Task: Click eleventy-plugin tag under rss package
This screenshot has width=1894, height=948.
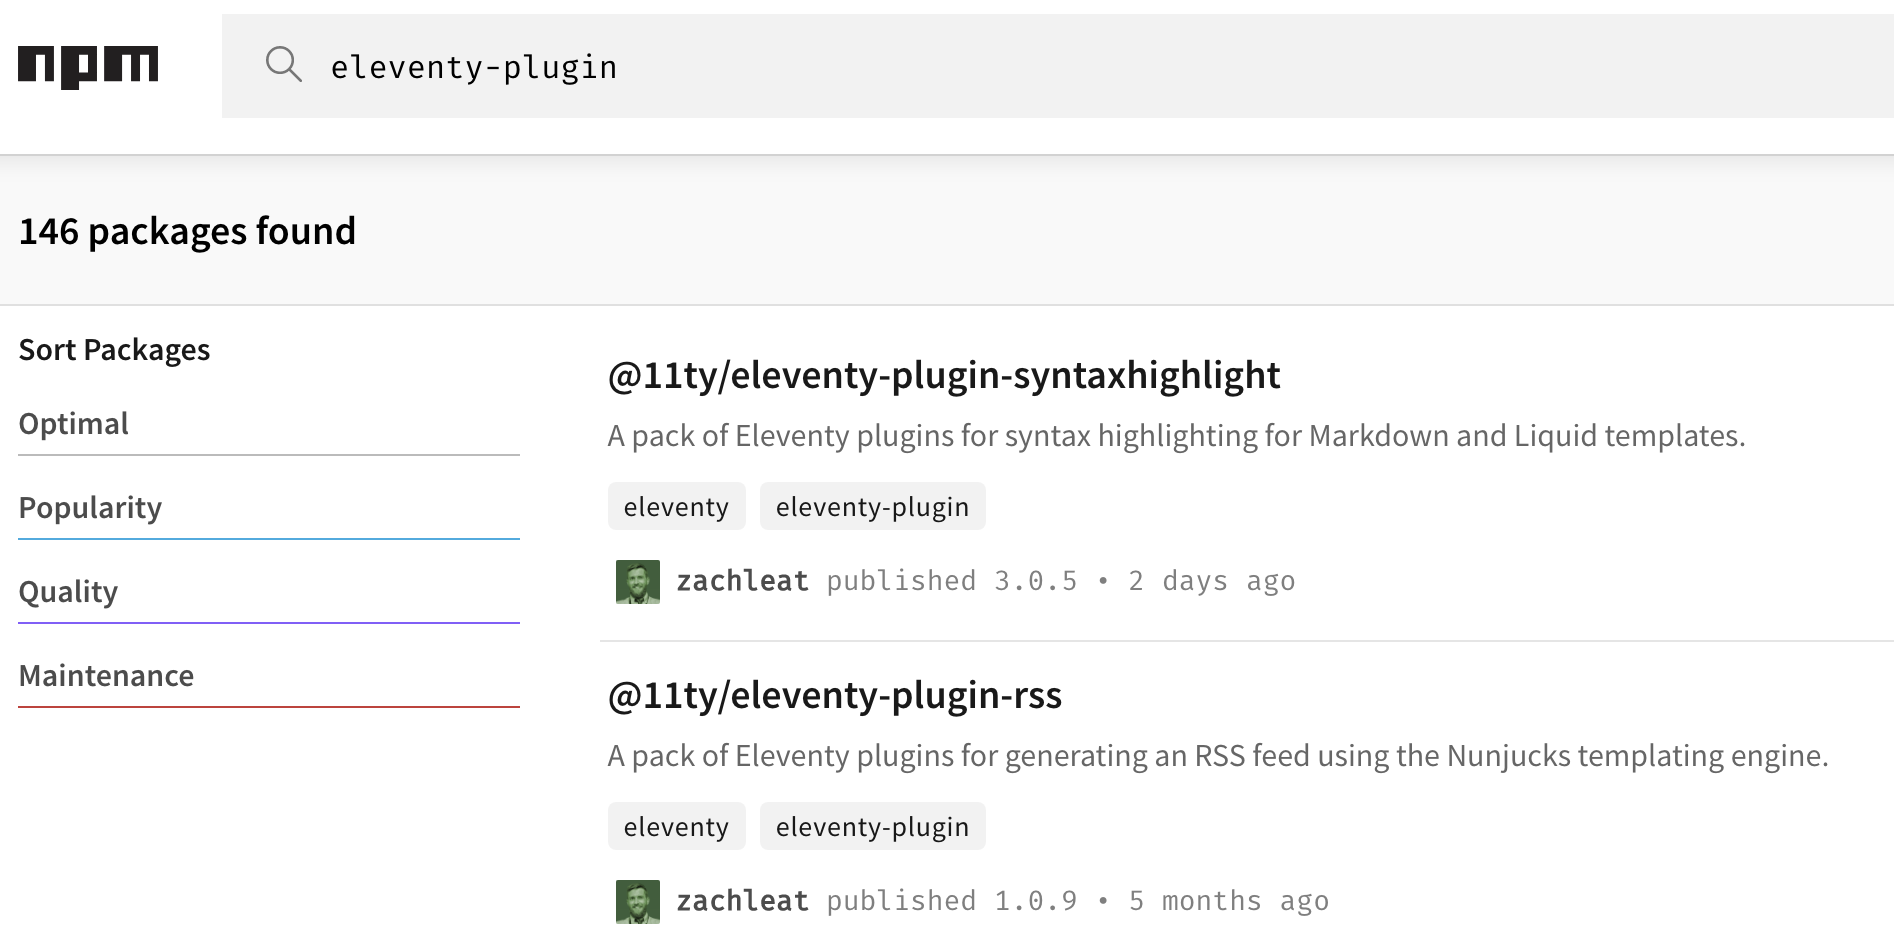Action: point(872,826)
